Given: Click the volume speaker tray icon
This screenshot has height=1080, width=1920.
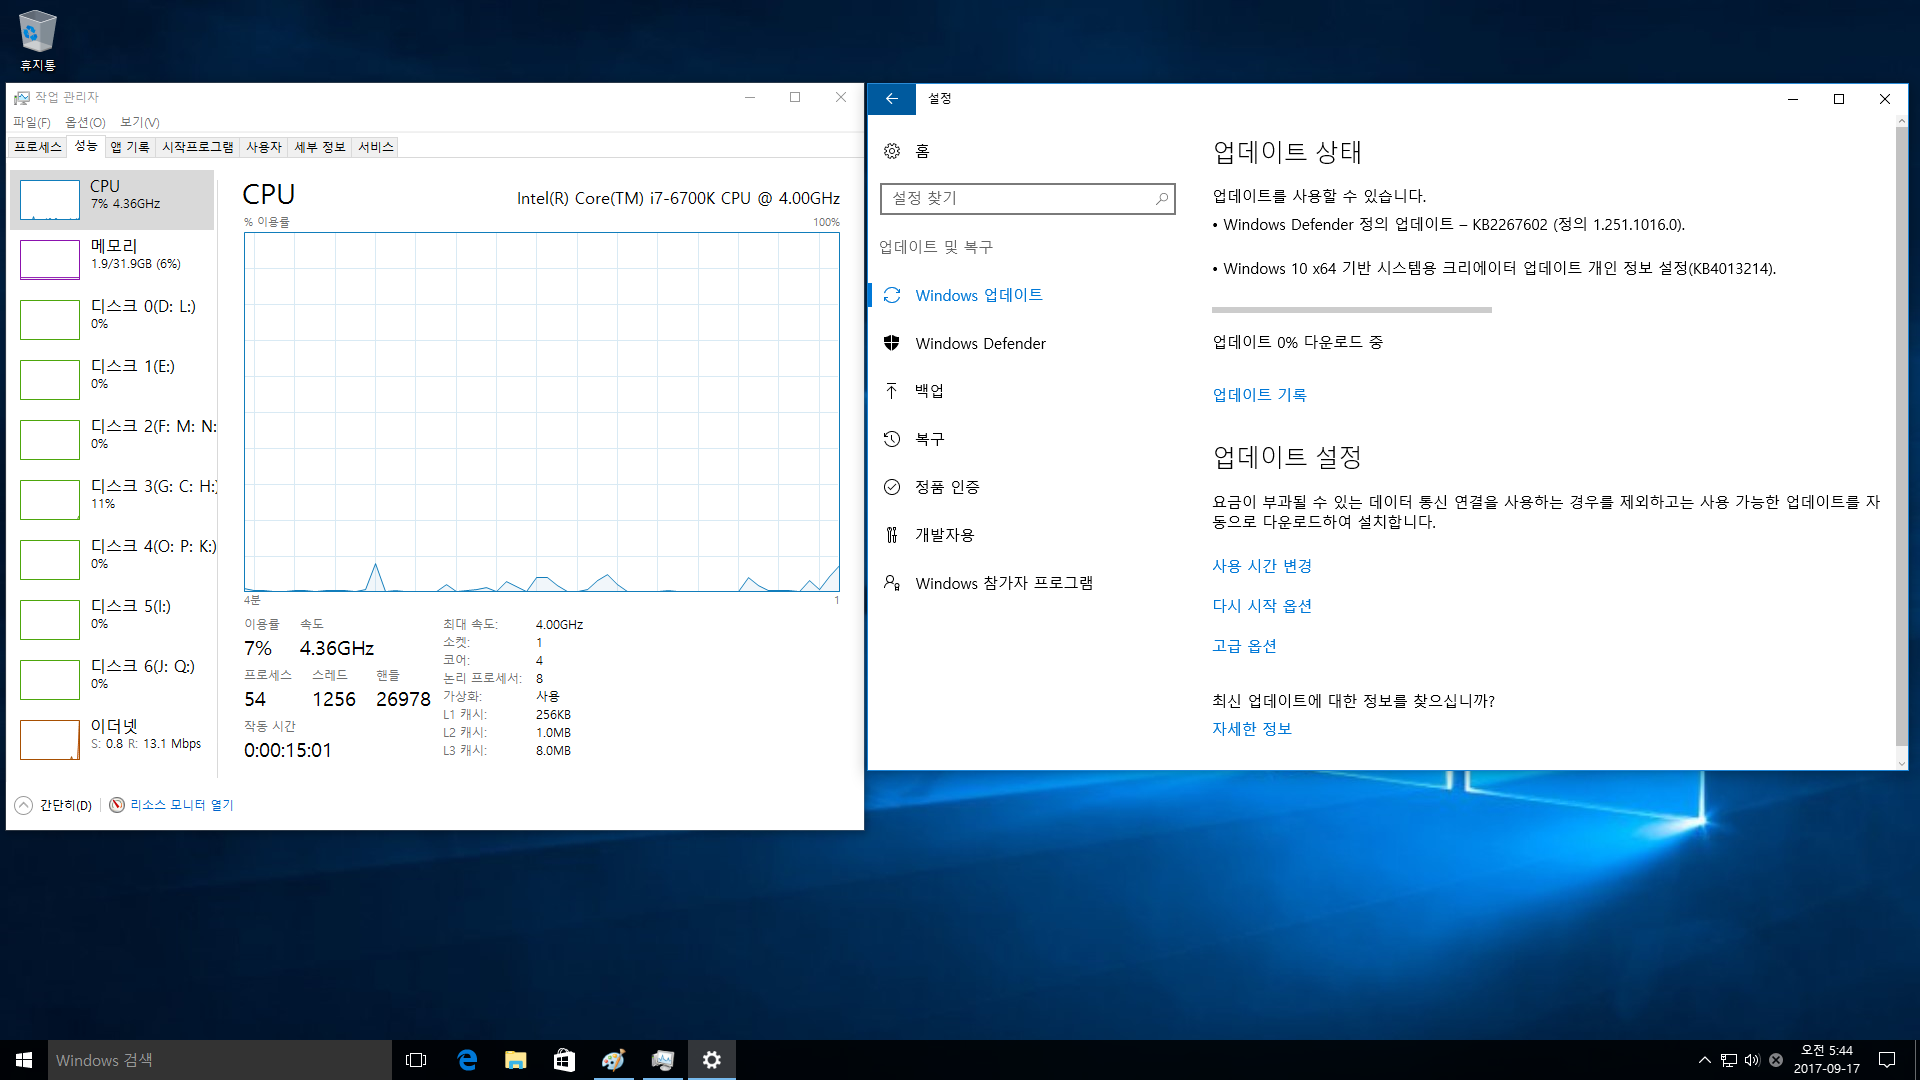Looking at the screenshot, I should (1752, 1060).
